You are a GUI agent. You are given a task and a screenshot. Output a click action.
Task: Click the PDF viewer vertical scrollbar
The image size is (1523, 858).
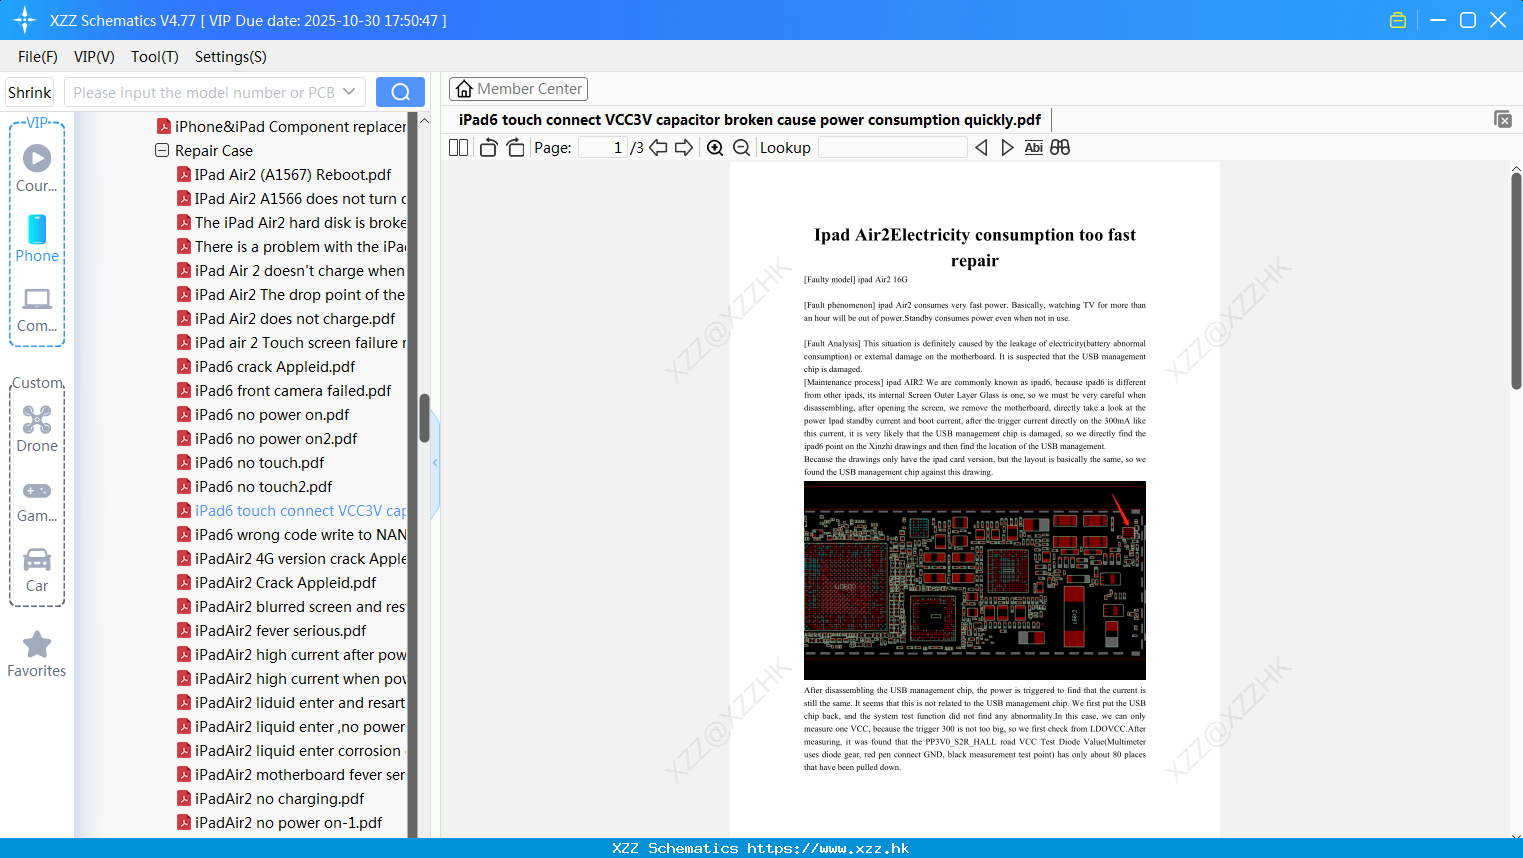[1516, 280]
